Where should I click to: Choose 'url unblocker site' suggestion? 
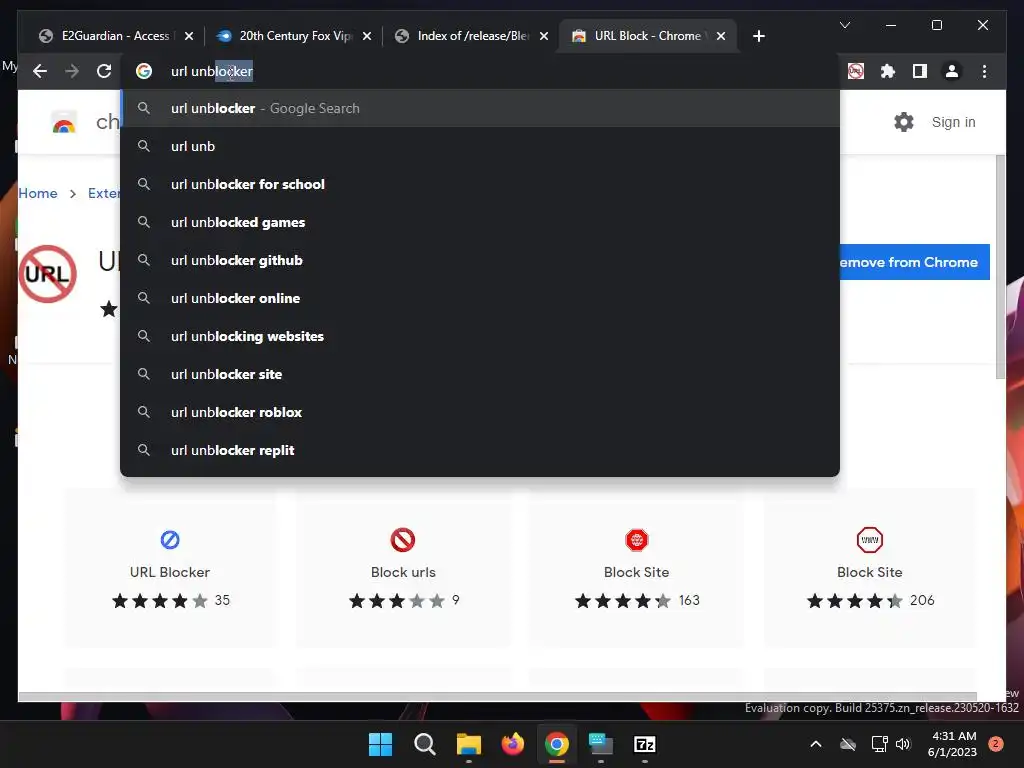480,374
